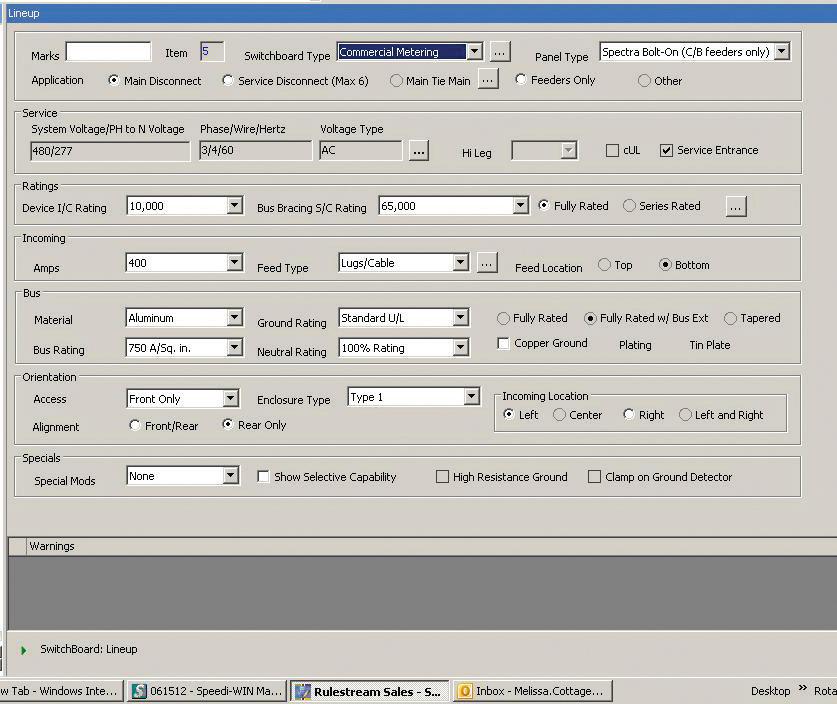
Task: Check Clamp on Ground Detector
Action: coord(594,477)
